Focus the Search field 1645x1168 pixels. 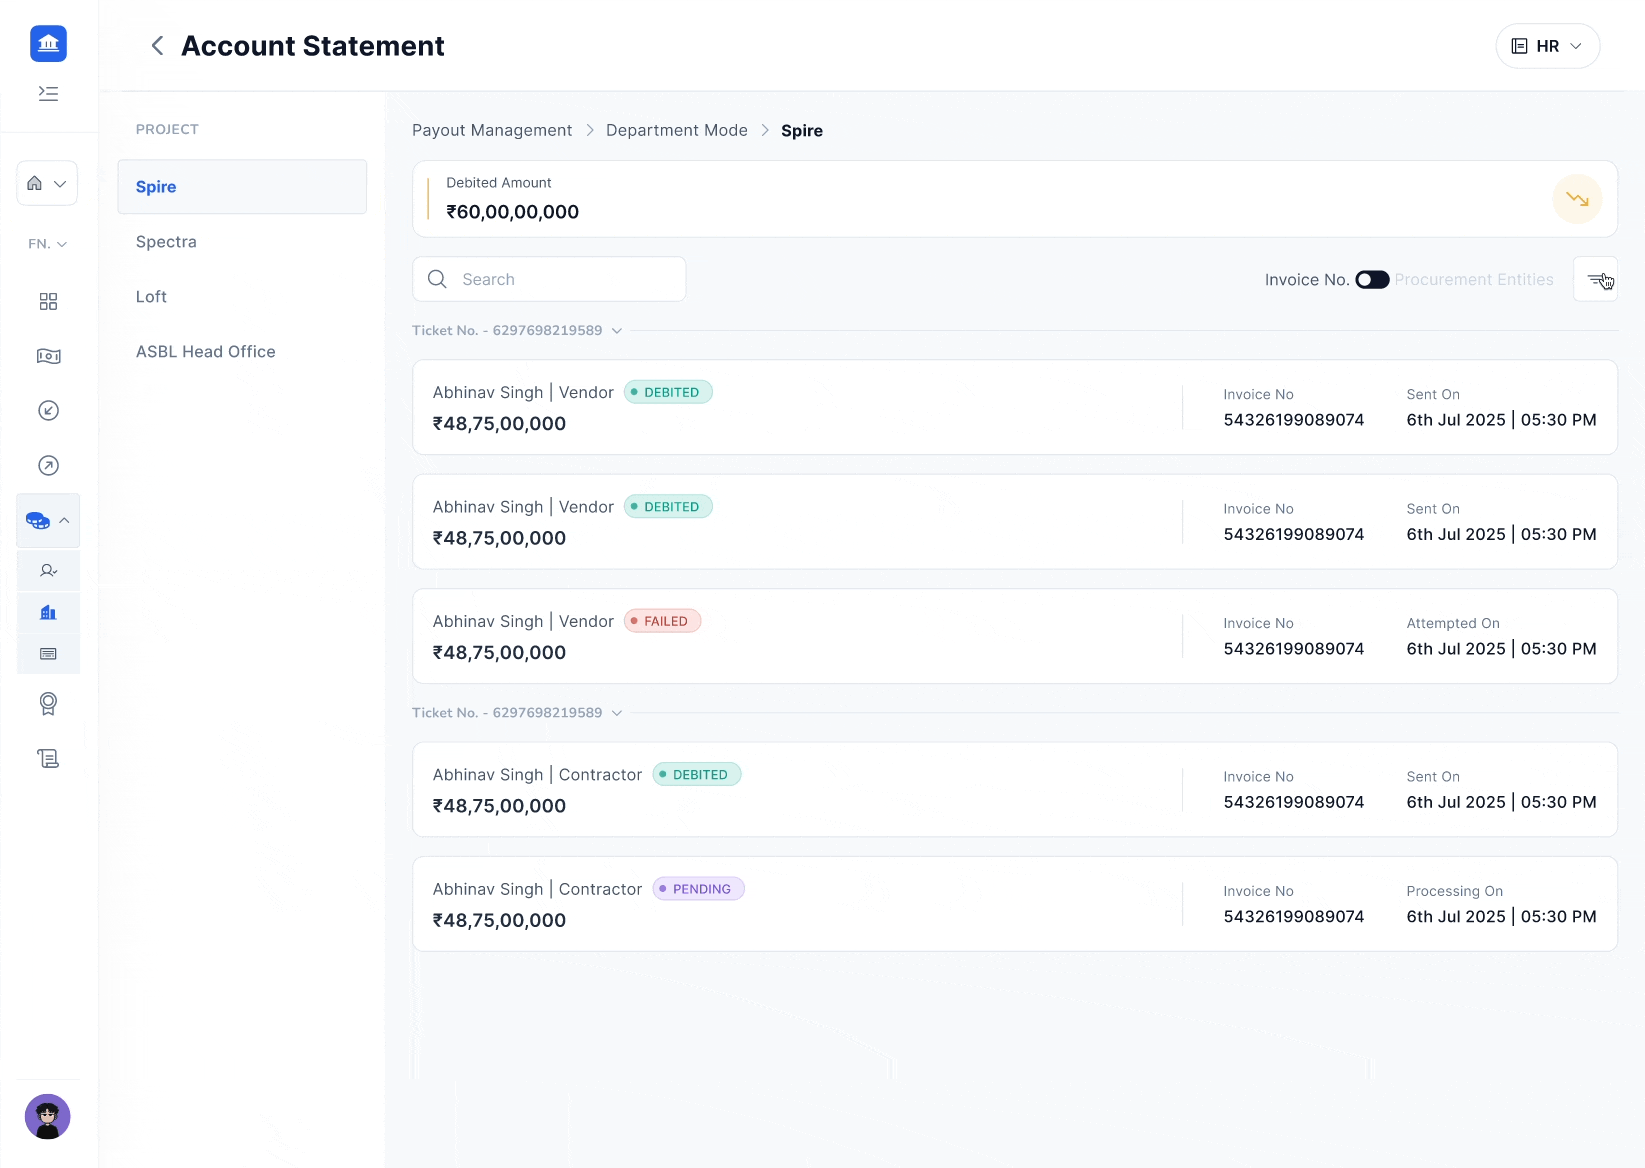(x=549, y=279)
